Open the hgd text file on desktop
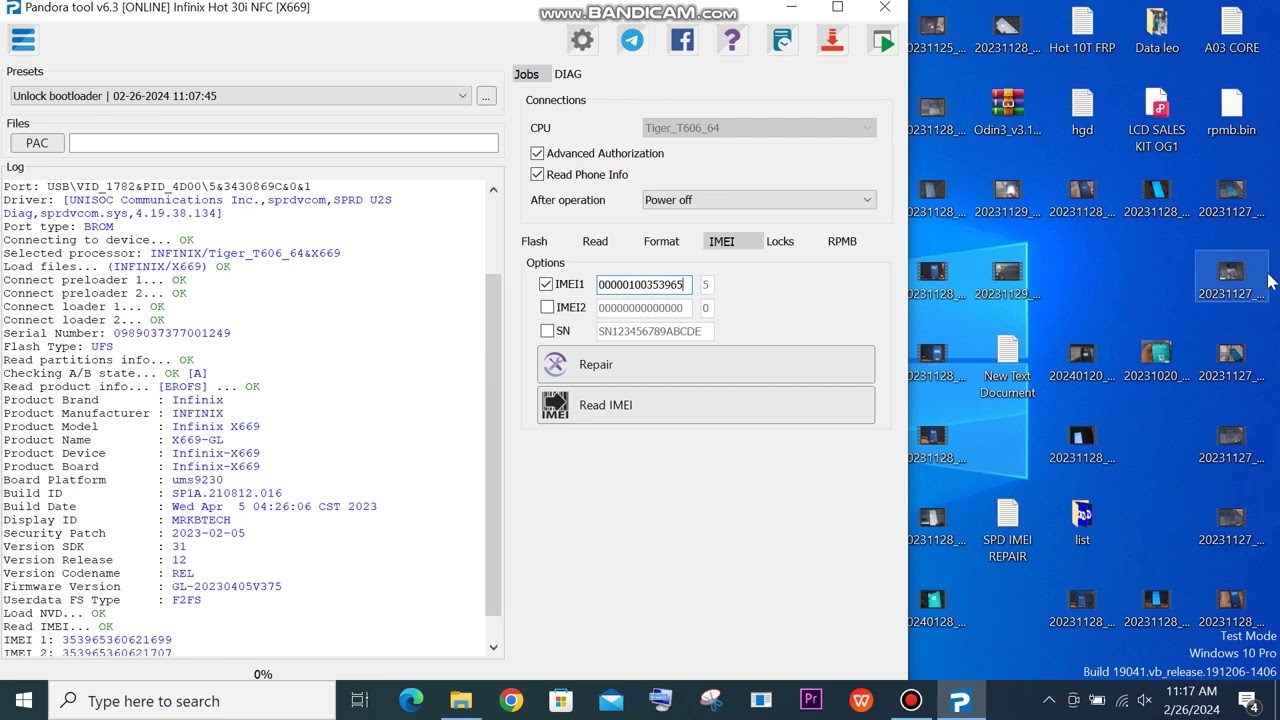This screenshot has width=1280, height=720. (x=1082, y=112)
